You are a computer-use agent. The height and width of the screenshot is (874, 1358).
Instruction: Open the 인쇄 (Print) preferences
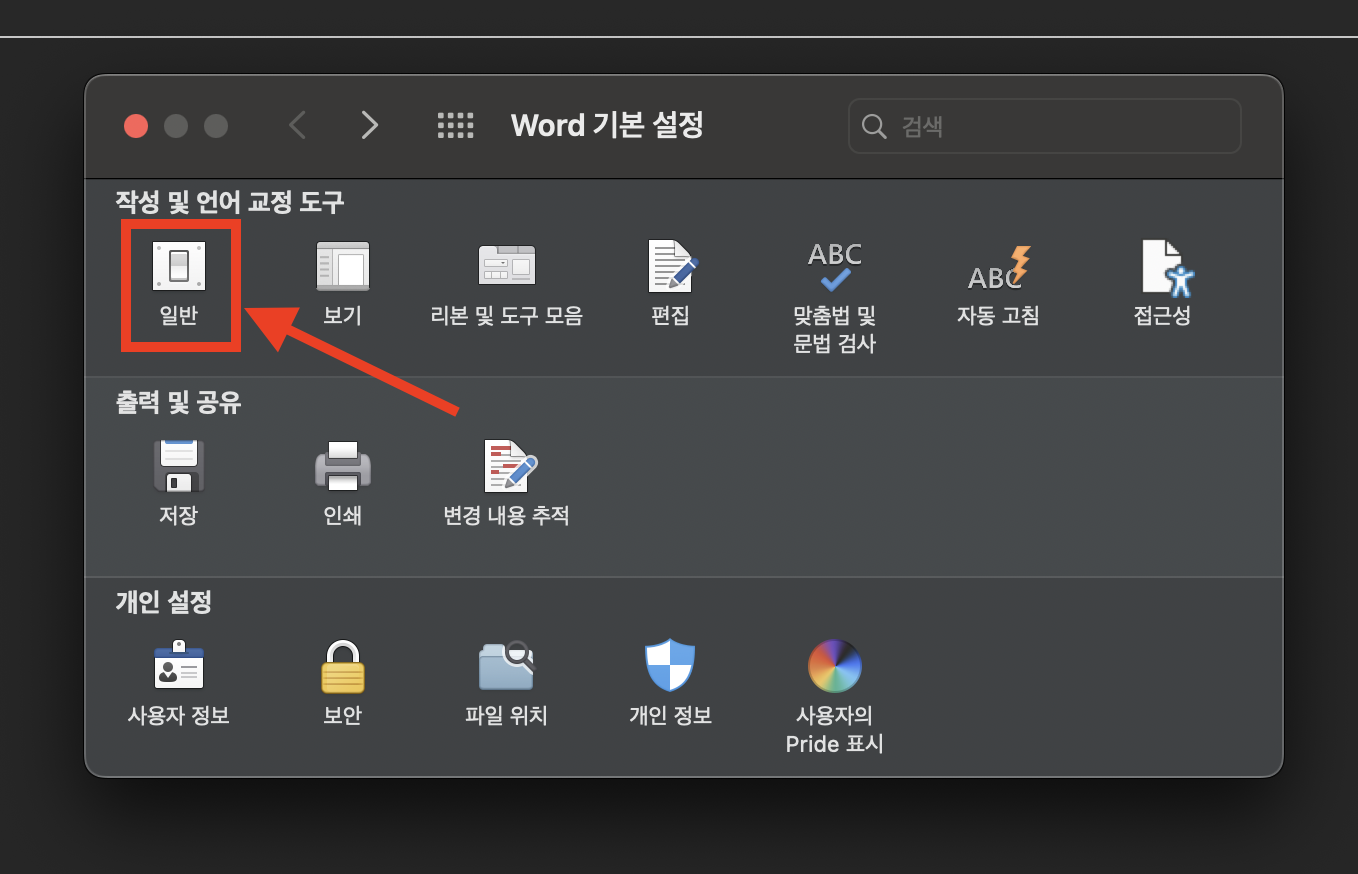coord(343,484)
